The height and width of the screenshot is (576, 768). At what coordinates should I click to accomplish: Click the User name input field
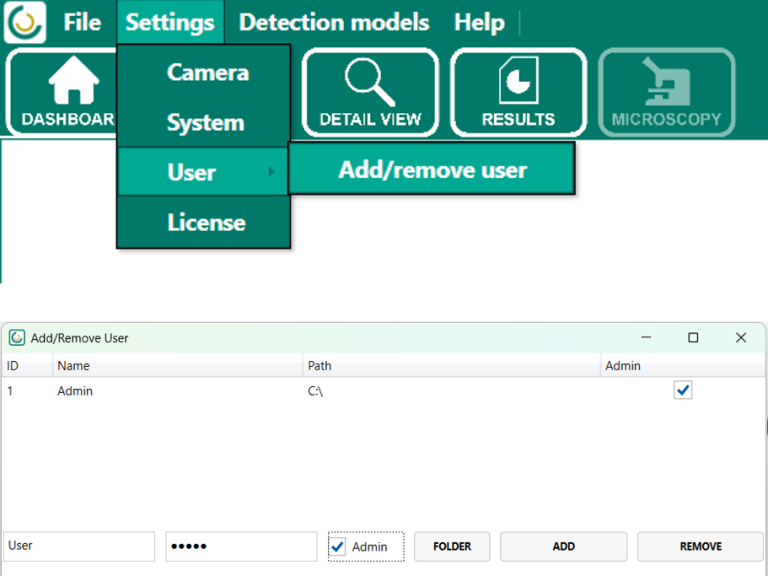coord(79,546)
